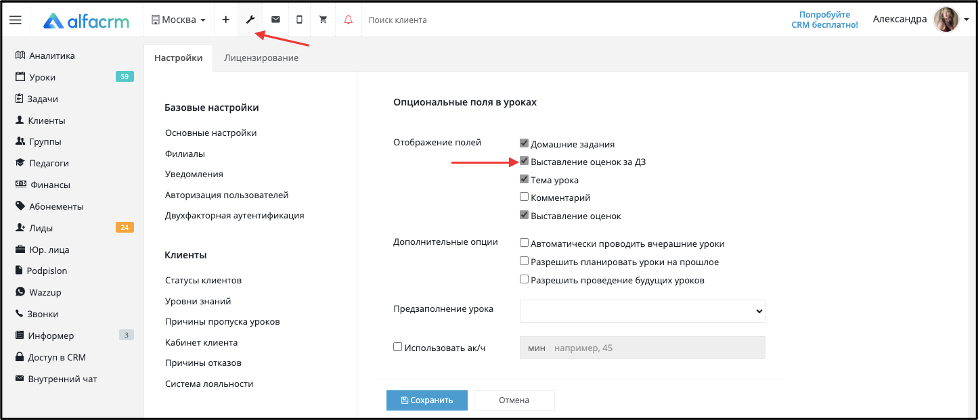Expand Александра user menu arrow

[x=967, y=20]
